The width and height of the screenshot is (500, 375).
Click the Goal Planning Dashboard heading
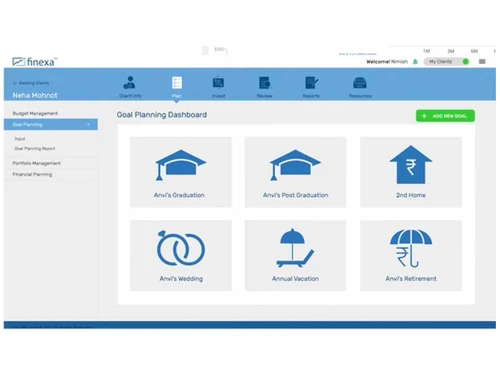(x=162, y=115)
